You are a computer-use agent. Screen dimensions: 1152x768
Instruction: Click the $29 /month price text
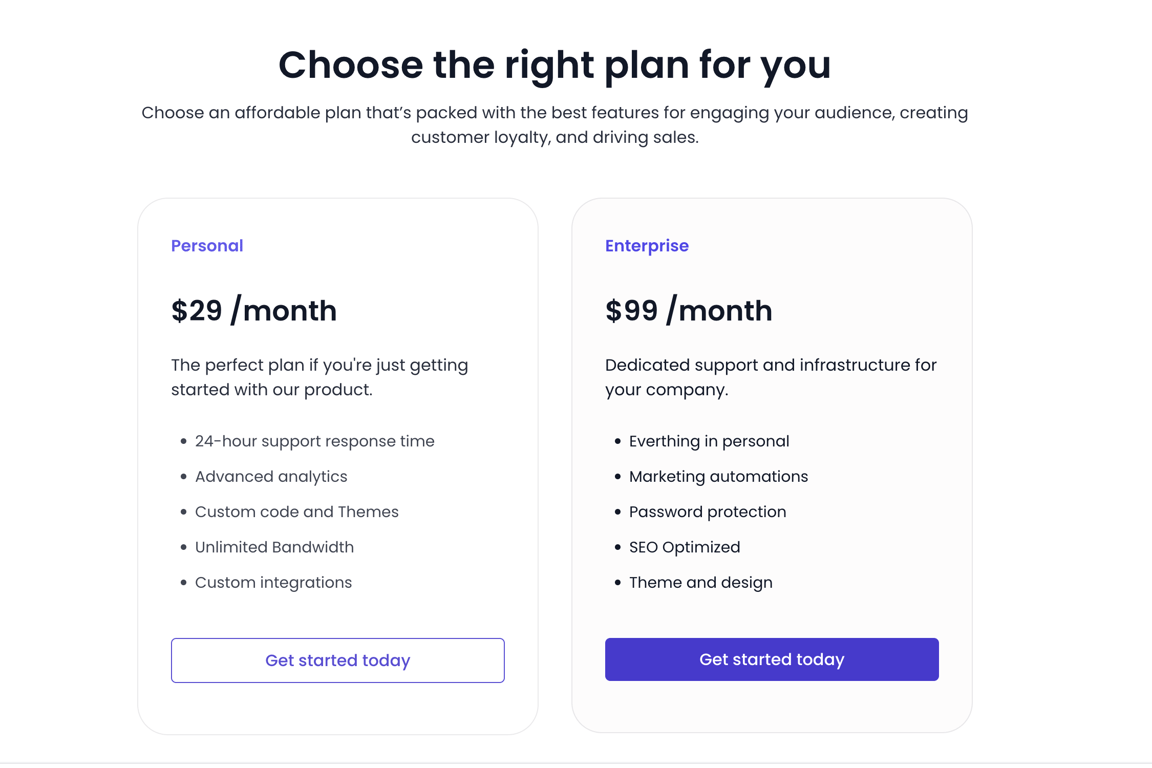pos(253,310)
